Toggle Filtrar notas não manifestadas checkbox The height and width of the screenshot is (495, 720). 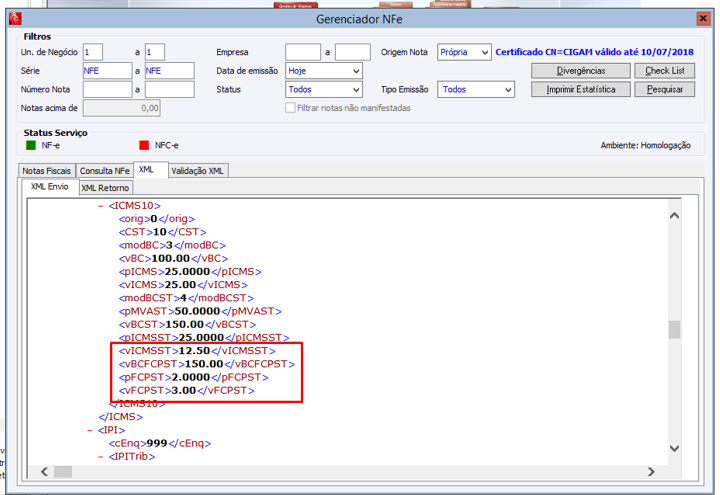[x=290, y=107]
